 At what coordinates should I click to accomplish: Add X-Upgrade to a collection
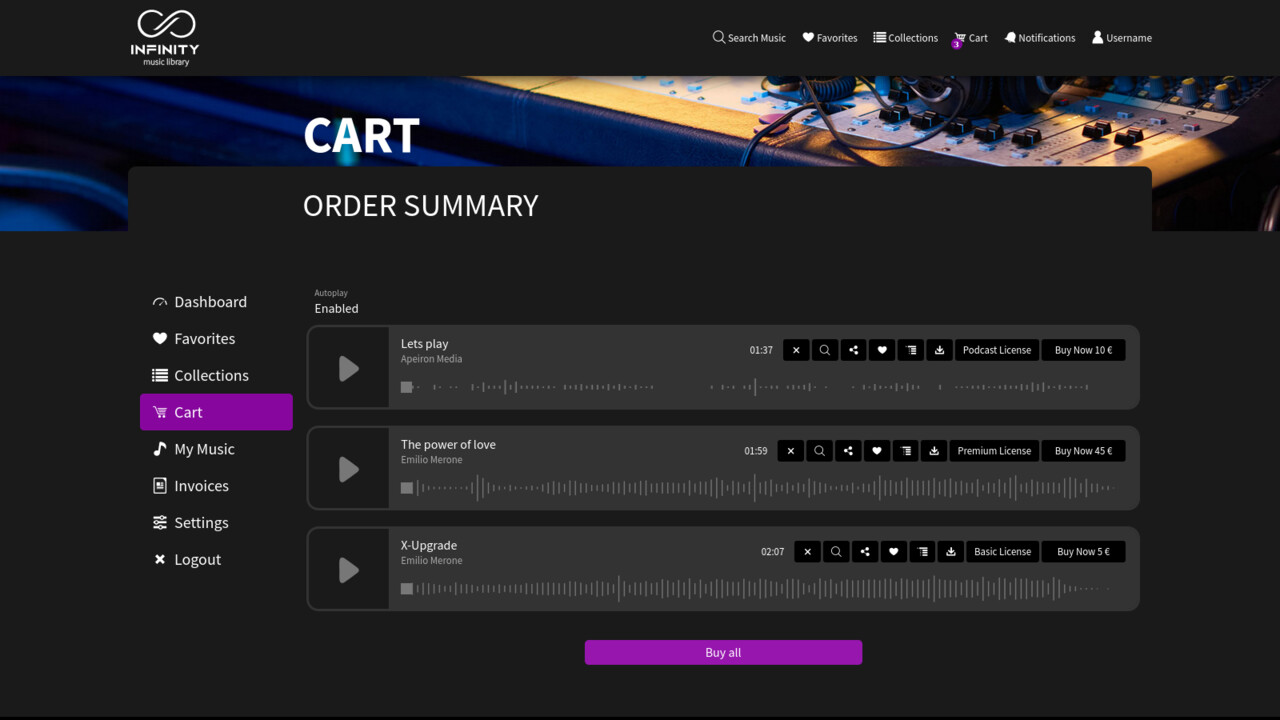922,552
